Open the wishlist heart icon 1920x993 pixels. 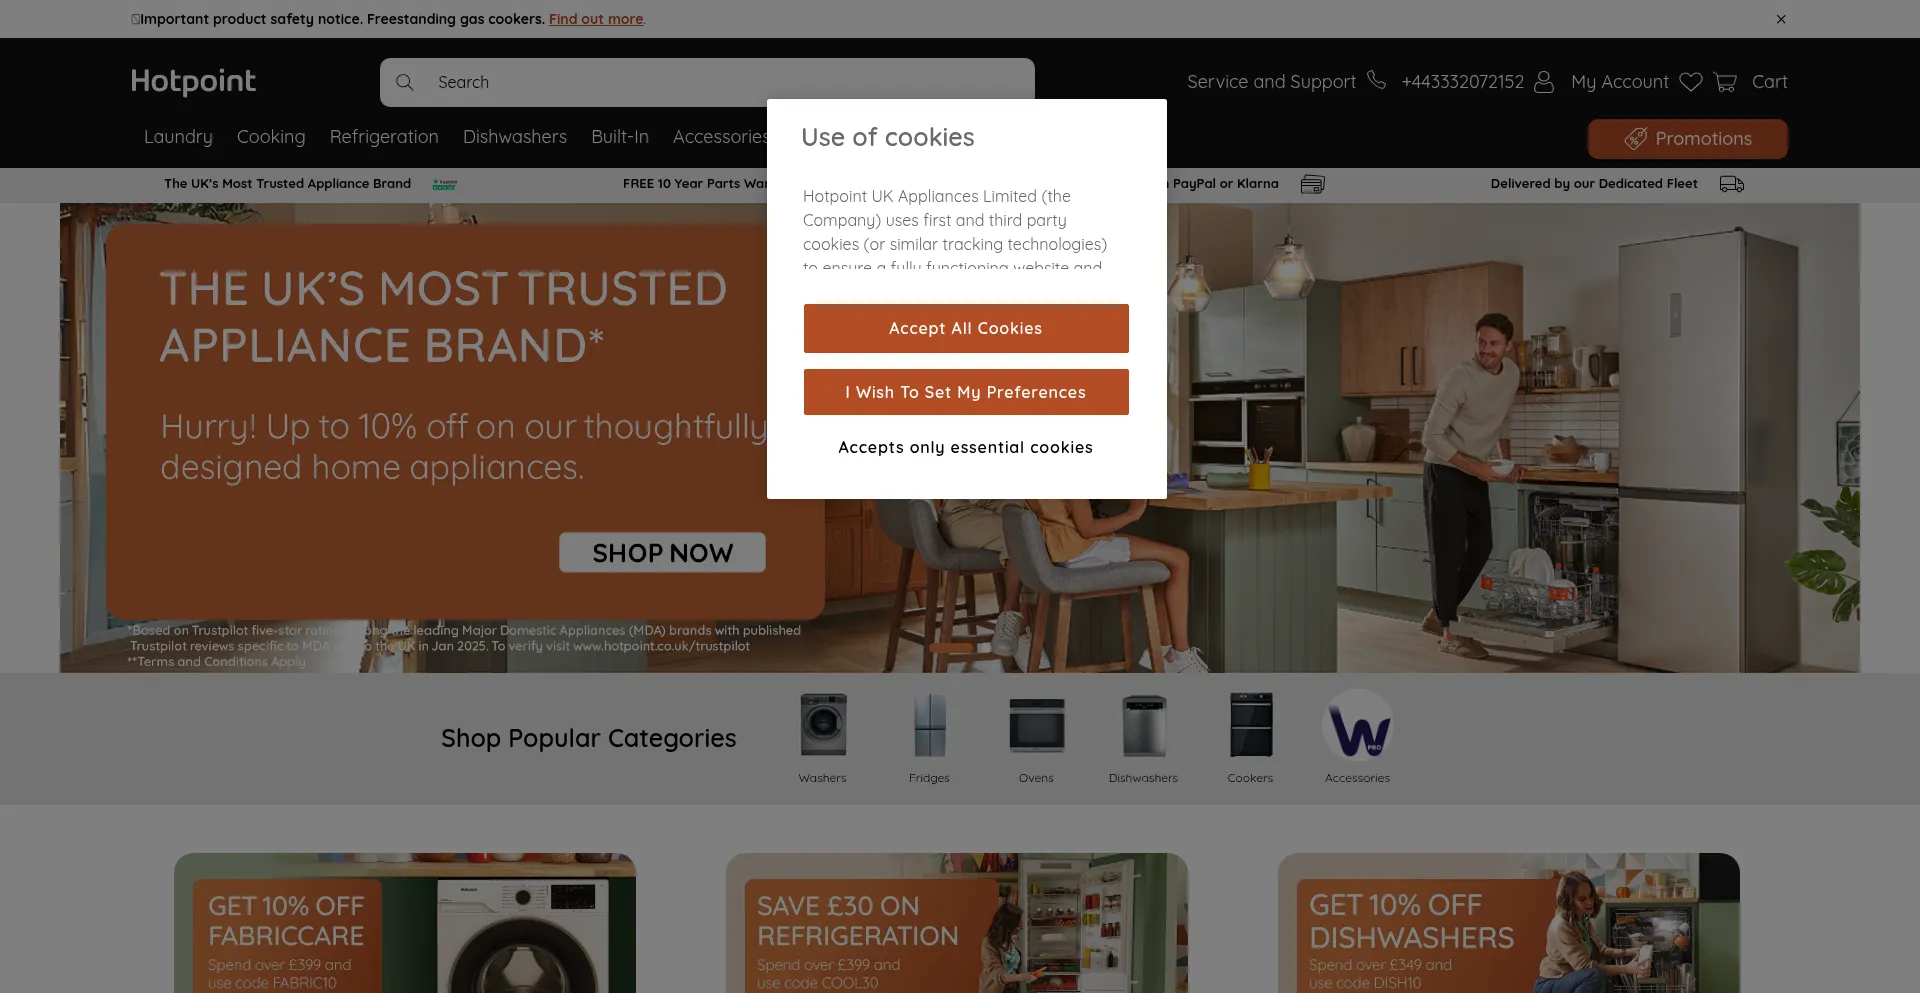click(1690, 82)
